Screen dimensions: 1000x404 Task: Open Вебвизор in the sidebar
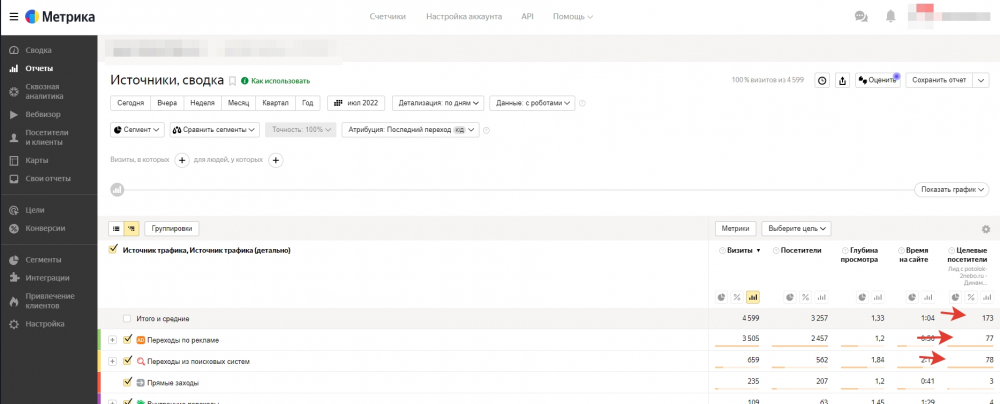click(43, 114)
